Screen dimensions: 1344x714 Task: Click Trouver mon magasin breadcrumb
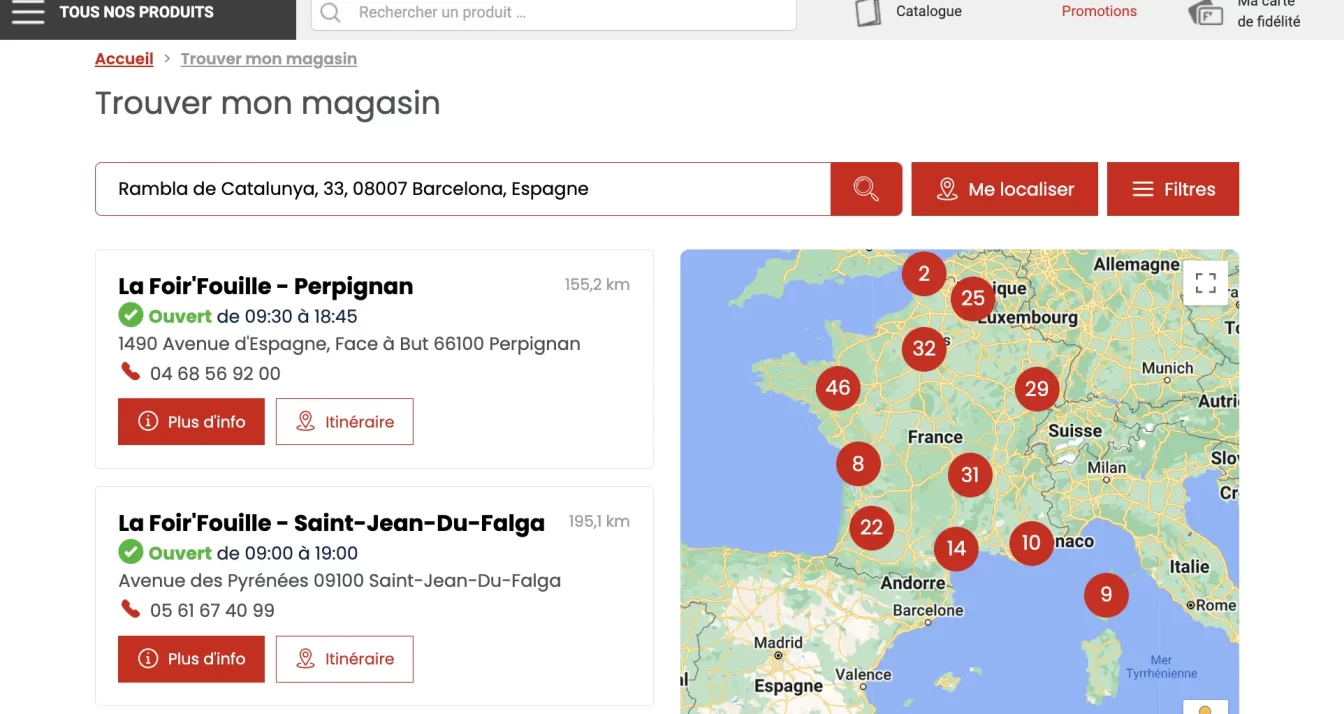click(268, 59)
